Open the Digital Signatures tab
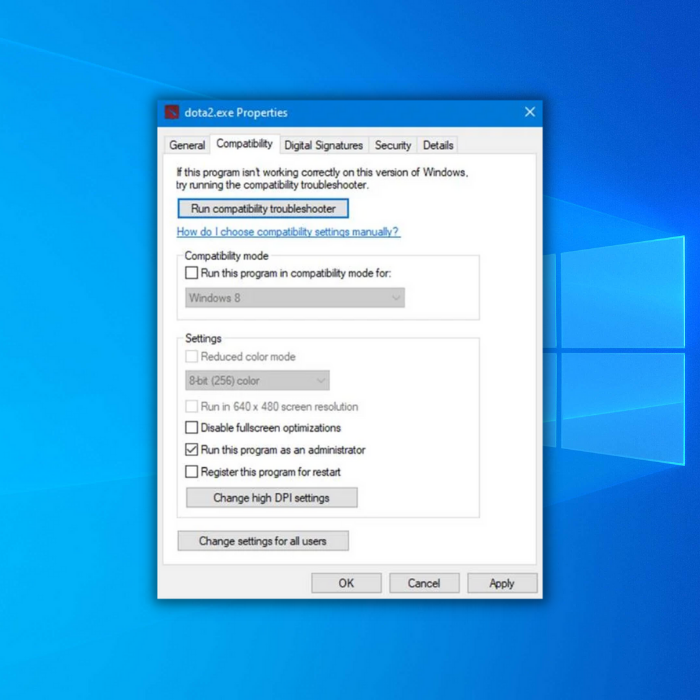Viewport: 700px width, 700px height. coord(324,145)
